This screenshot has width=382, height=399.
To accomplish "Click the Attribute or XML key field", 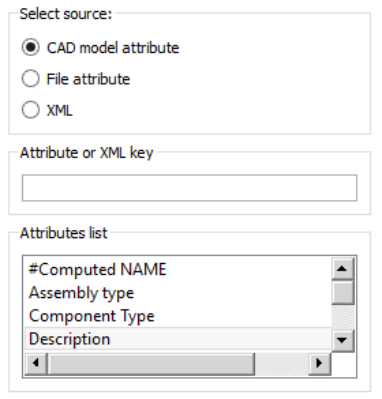I will click(x=189, y=188).
